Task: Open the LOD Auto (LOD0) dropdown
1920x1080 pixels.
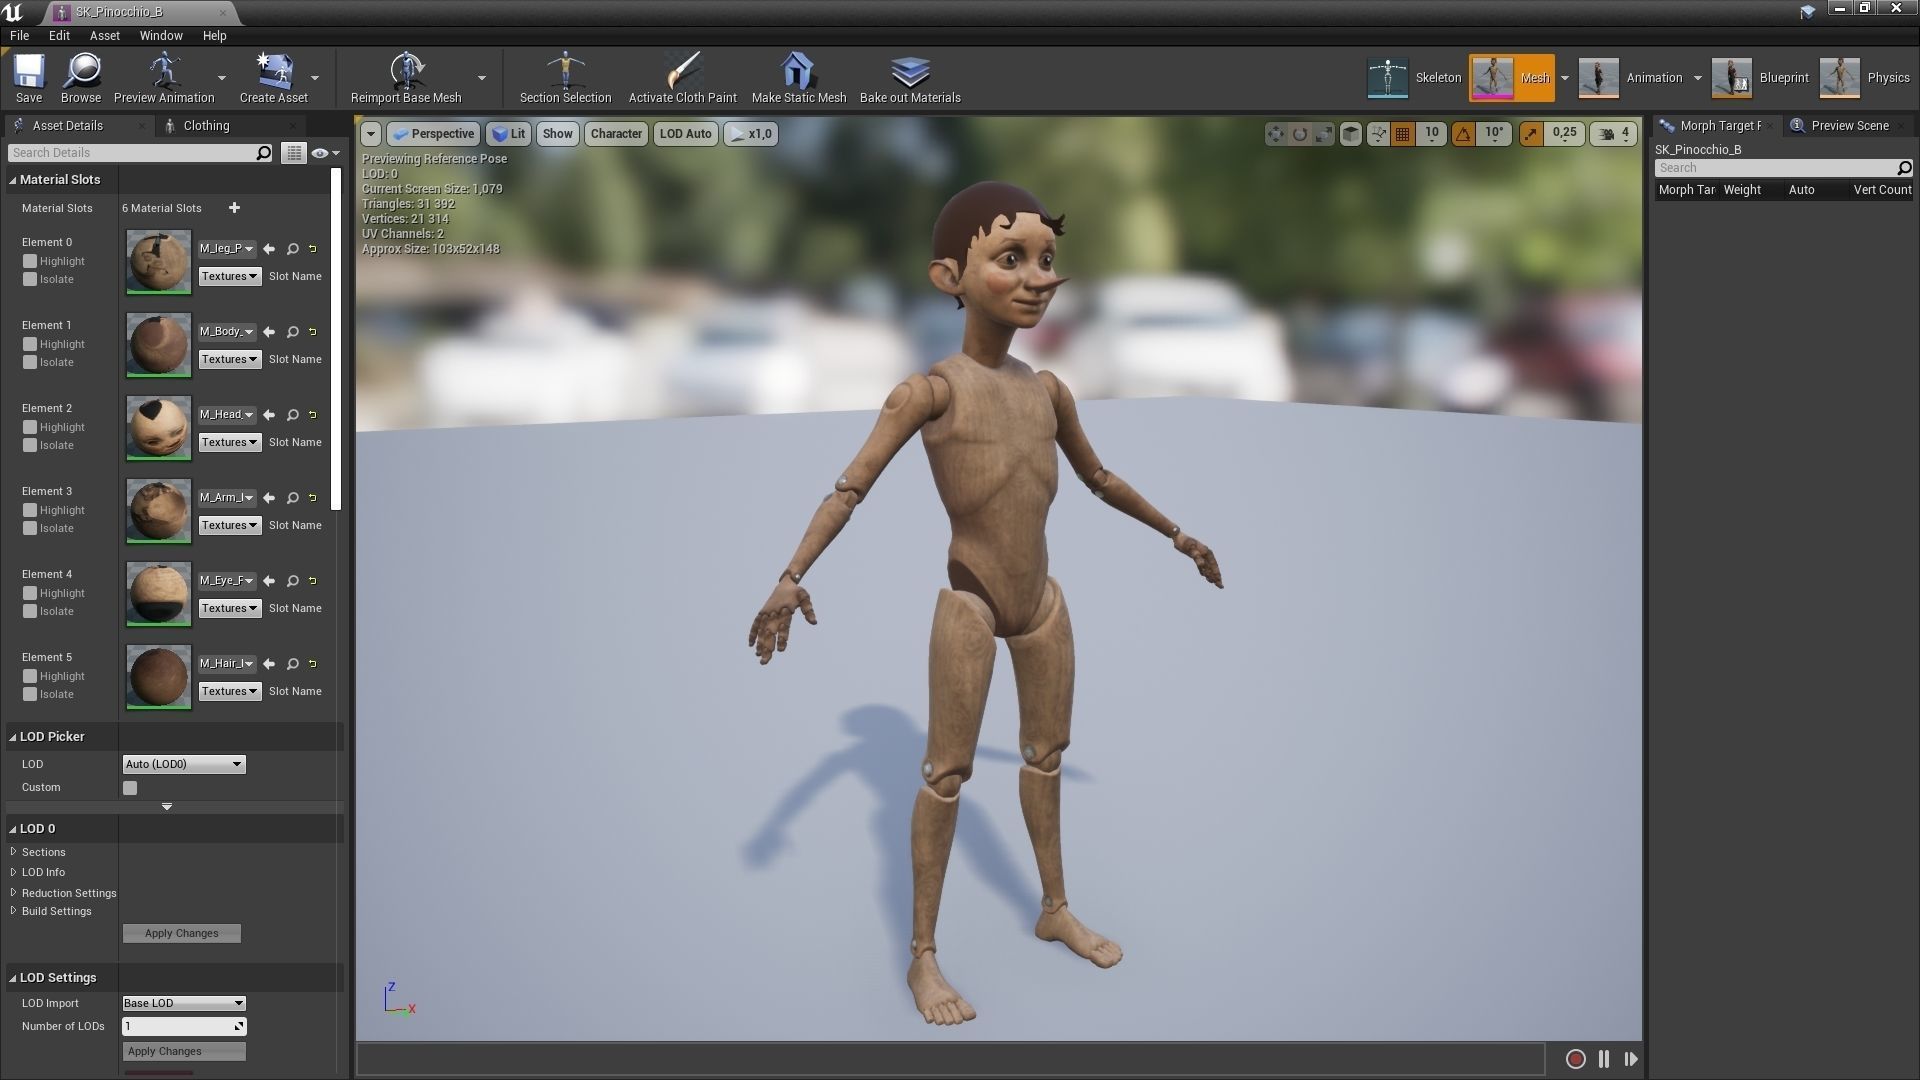Action: click(184, 764)
